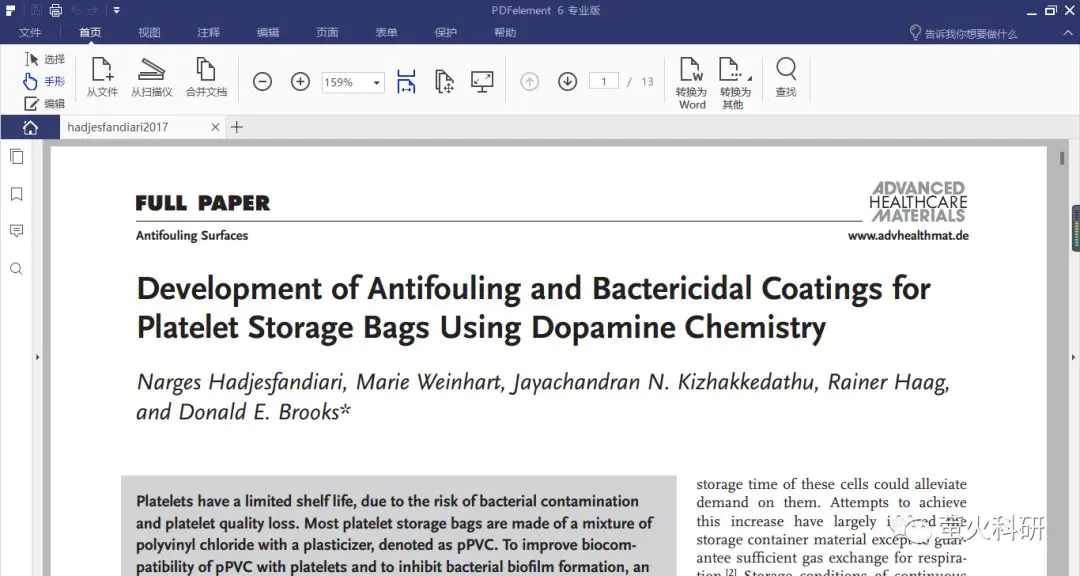Click Convert to Word icon

(x=692, y=81)
